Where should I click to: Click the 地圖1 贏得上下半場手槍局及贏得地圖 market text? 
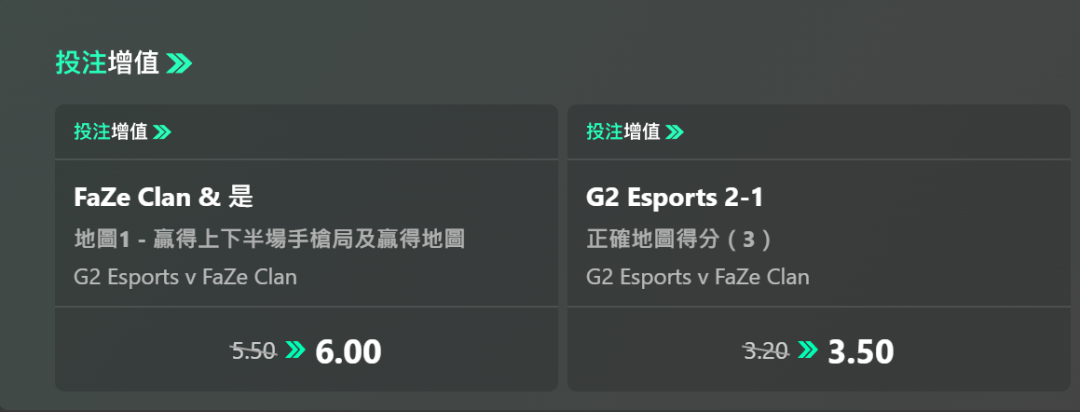269,240
